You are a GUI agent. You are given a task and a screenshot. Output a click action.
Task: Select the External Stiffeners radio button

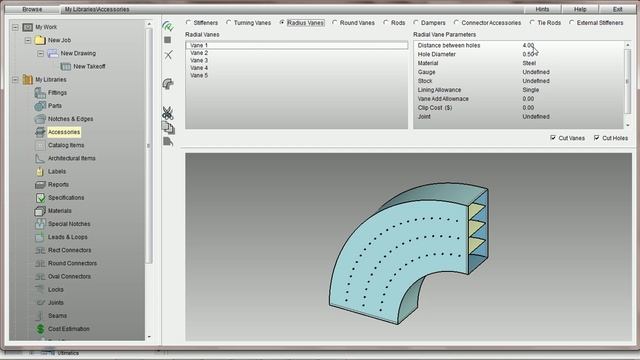[x=571, y=22]
